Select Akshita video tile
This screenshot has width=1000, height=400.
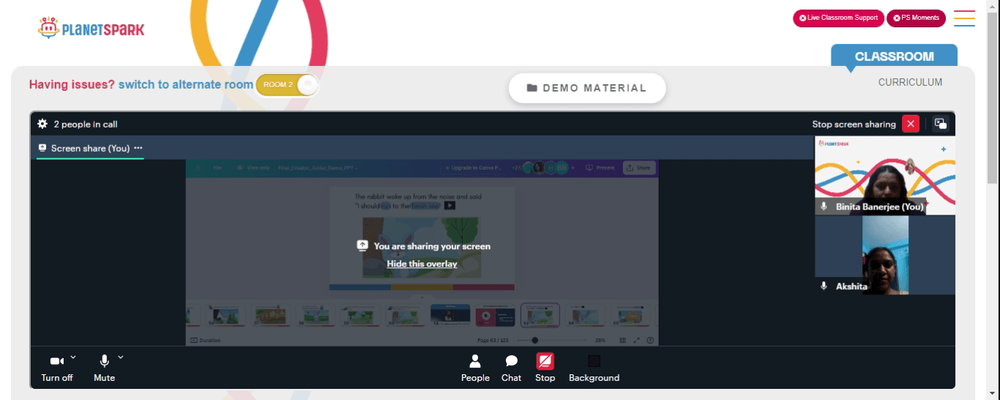point(885,255)
